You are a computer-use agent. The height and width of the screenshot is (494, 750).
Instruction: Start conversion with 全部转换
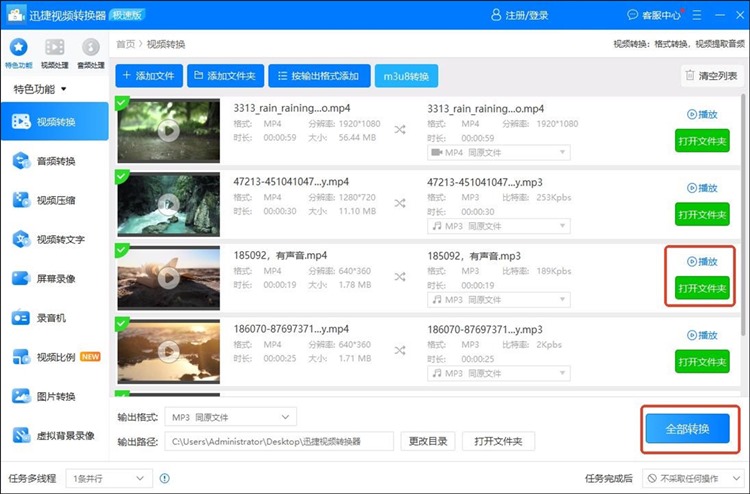pyautogui.click(x=687, y=429)
